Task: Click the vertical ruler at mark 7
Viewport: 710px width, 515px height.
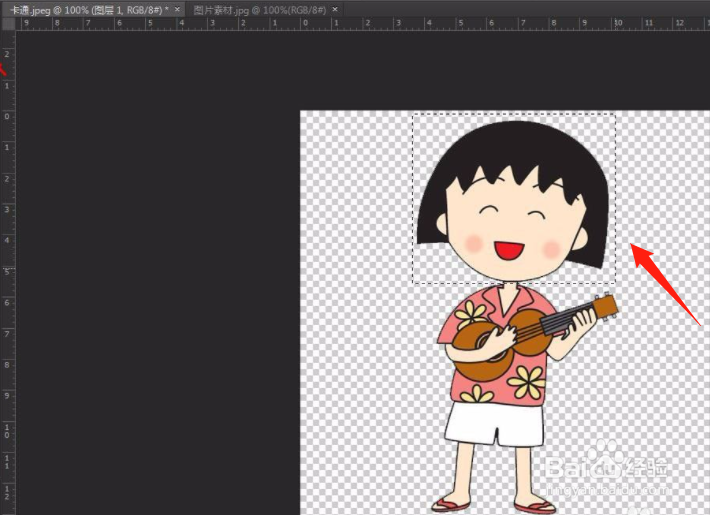Action: (x=7, y=334)
